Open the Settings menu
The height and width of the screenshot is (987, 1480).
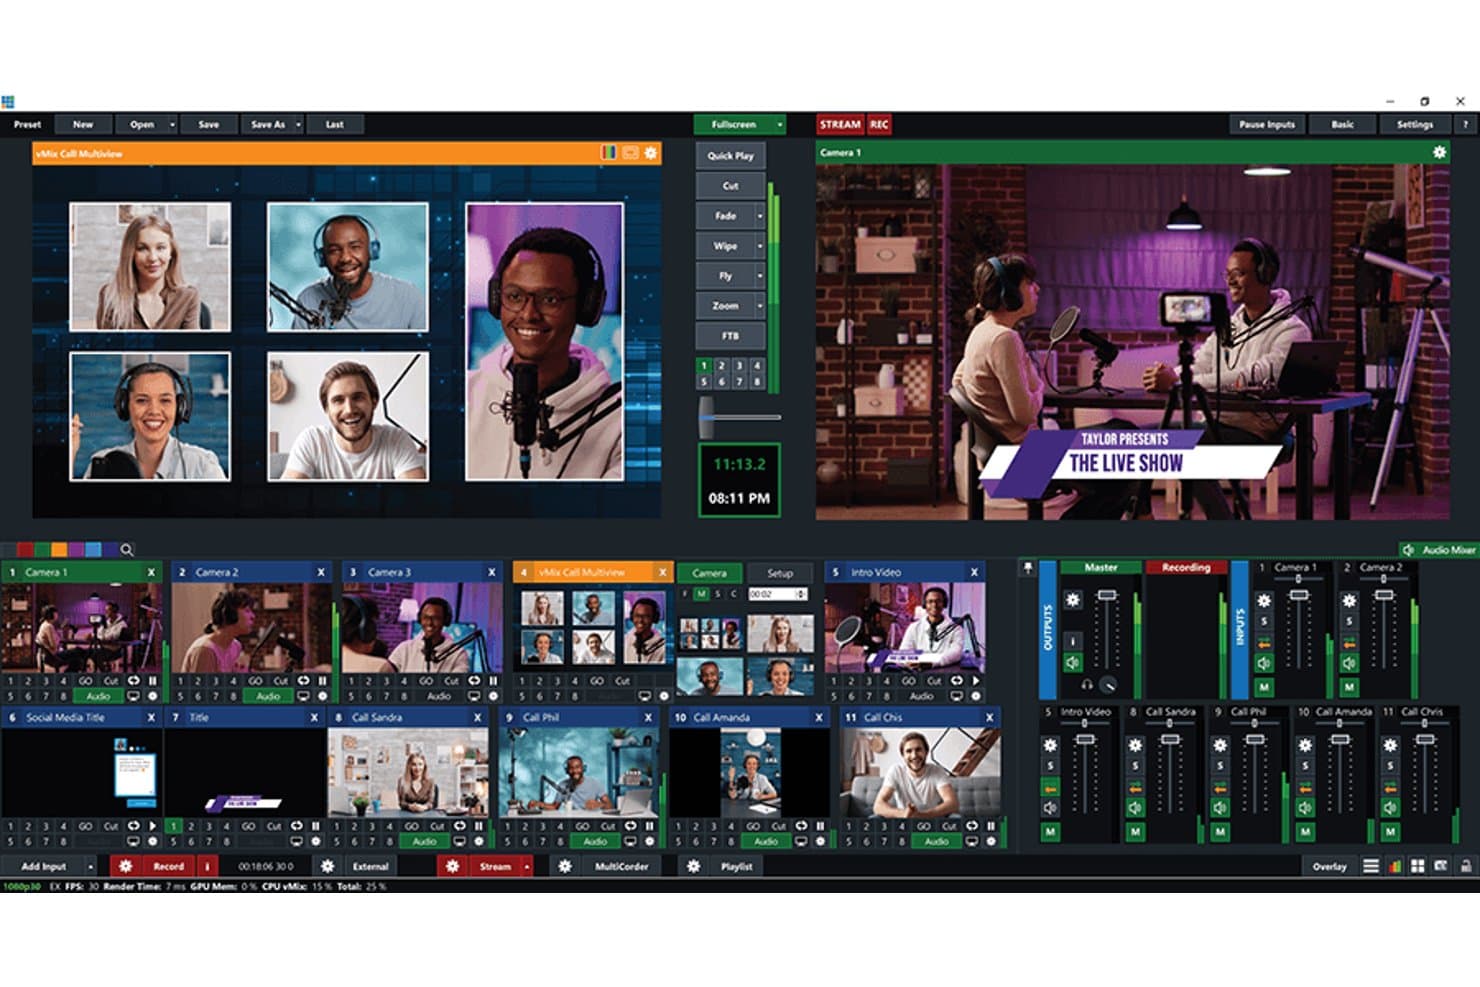1415,125
